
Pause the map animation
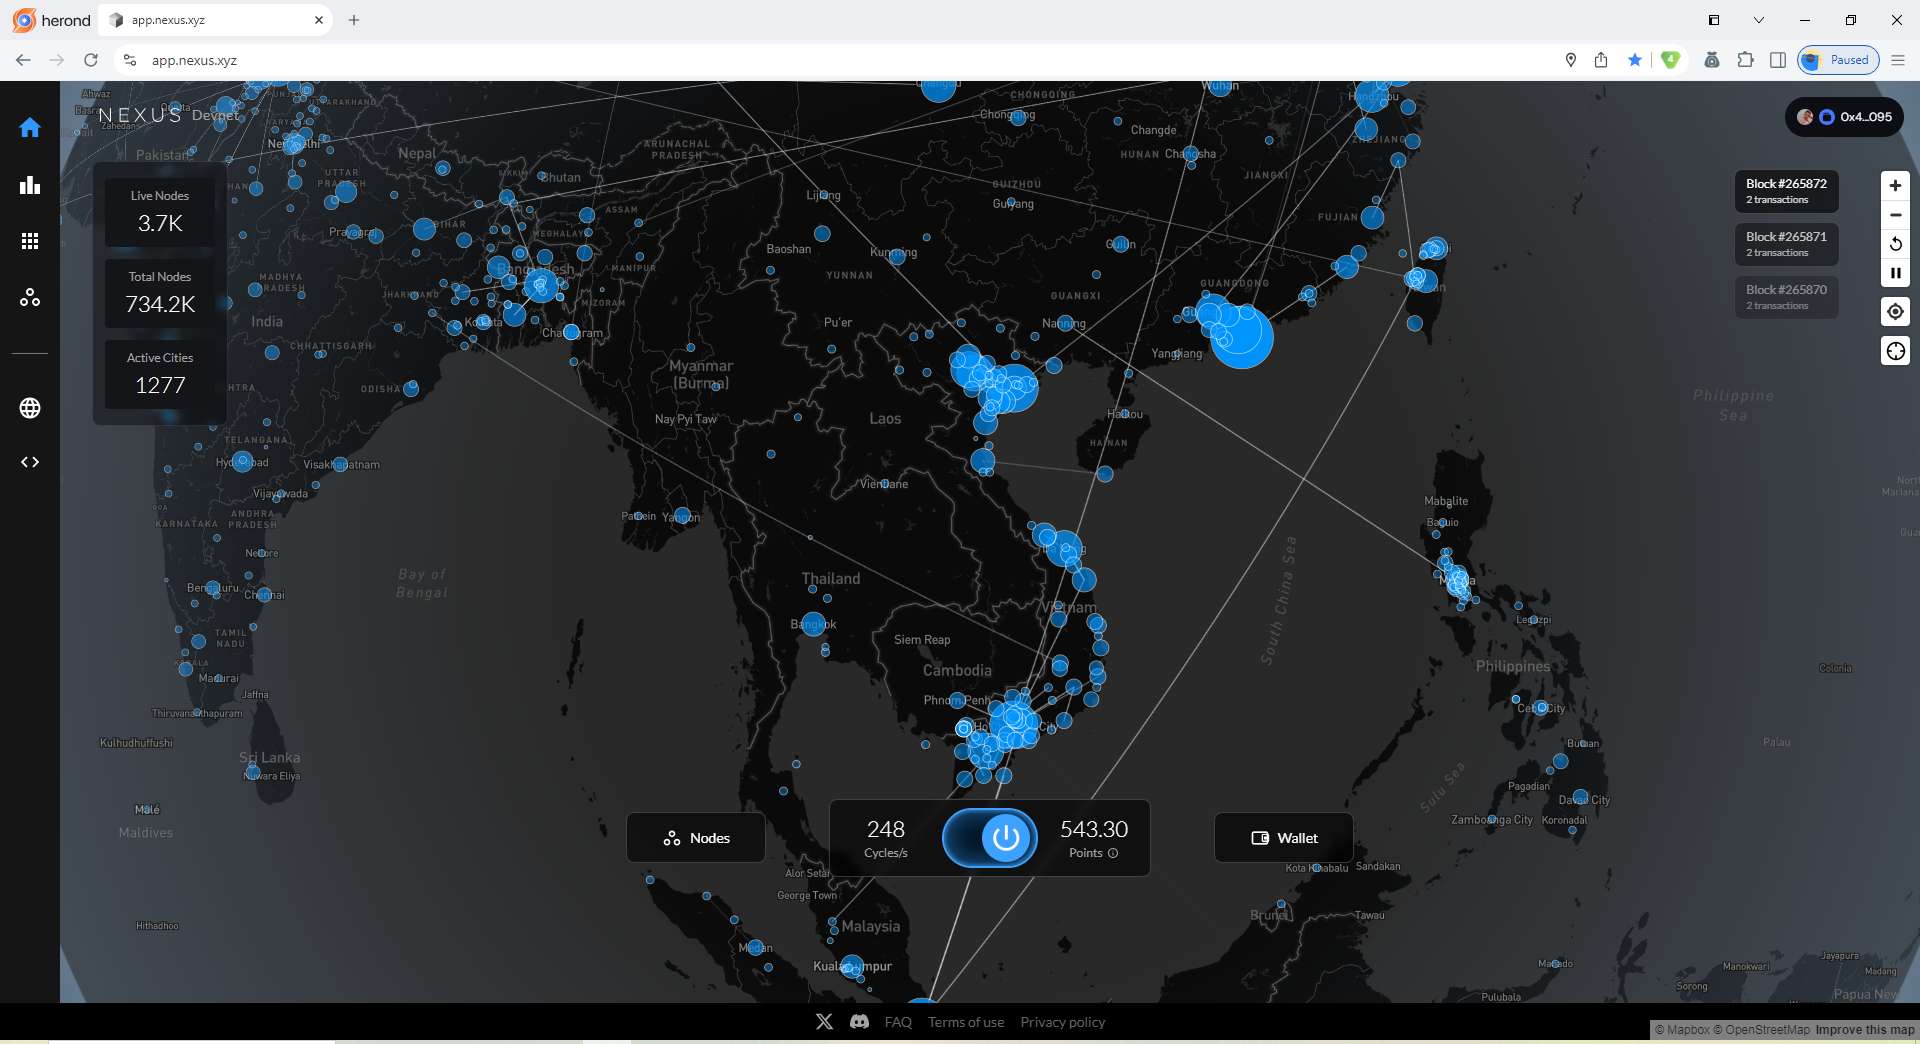click(x=1895, y=273)
